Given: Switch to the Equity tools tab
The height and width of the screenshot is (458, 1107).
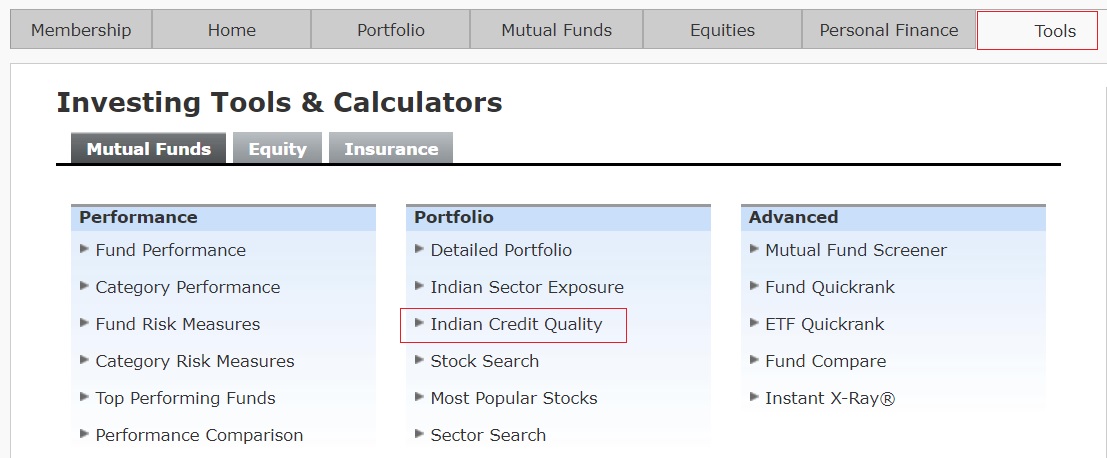Looking at the screenshot, I should (x=277, y=149).
